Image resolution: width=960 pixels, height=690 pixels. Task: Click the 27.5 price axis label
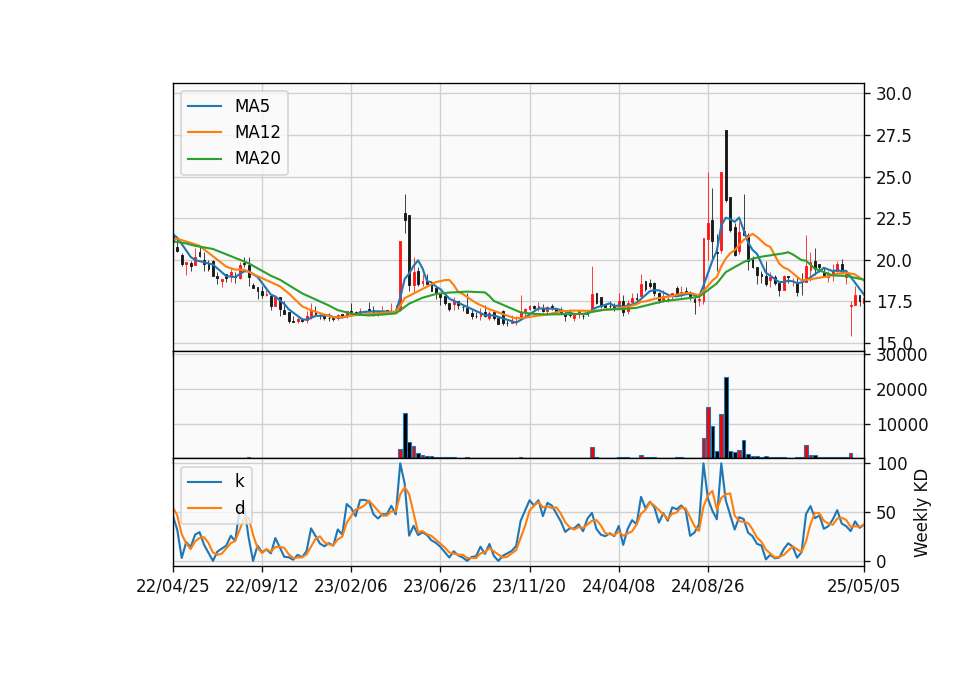pyautogui.click(x=894, y=136)
